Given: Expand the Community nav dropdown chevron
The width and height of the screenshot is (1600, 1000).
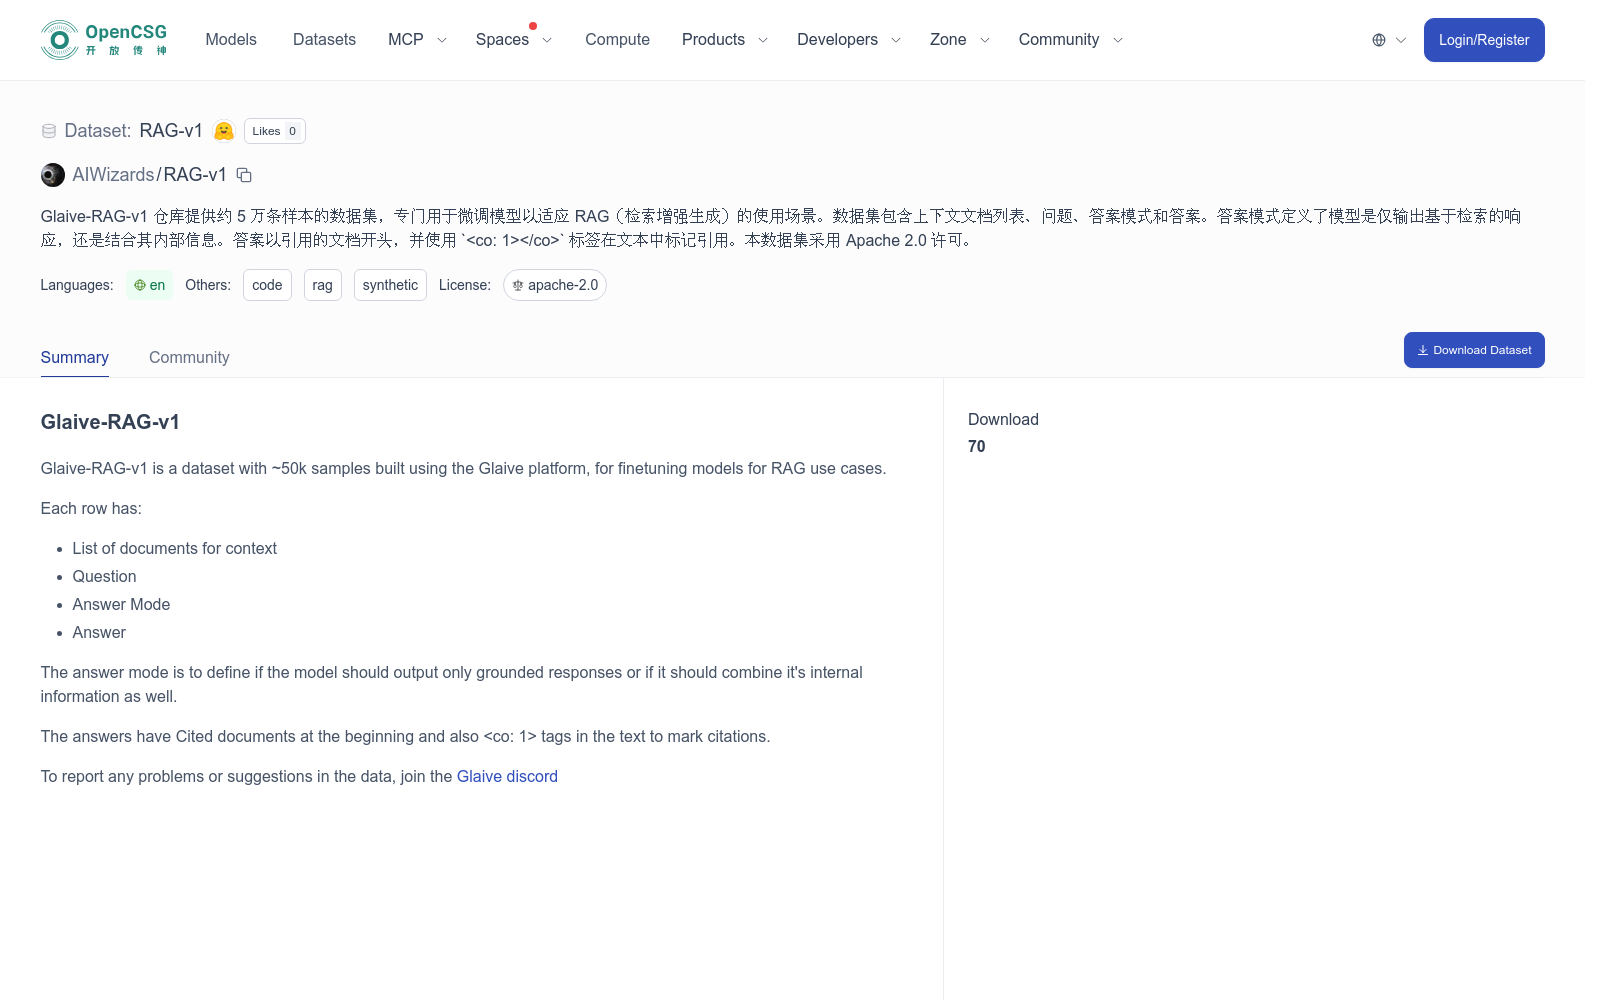Looking at the screenshot, I should [1118, 40].
